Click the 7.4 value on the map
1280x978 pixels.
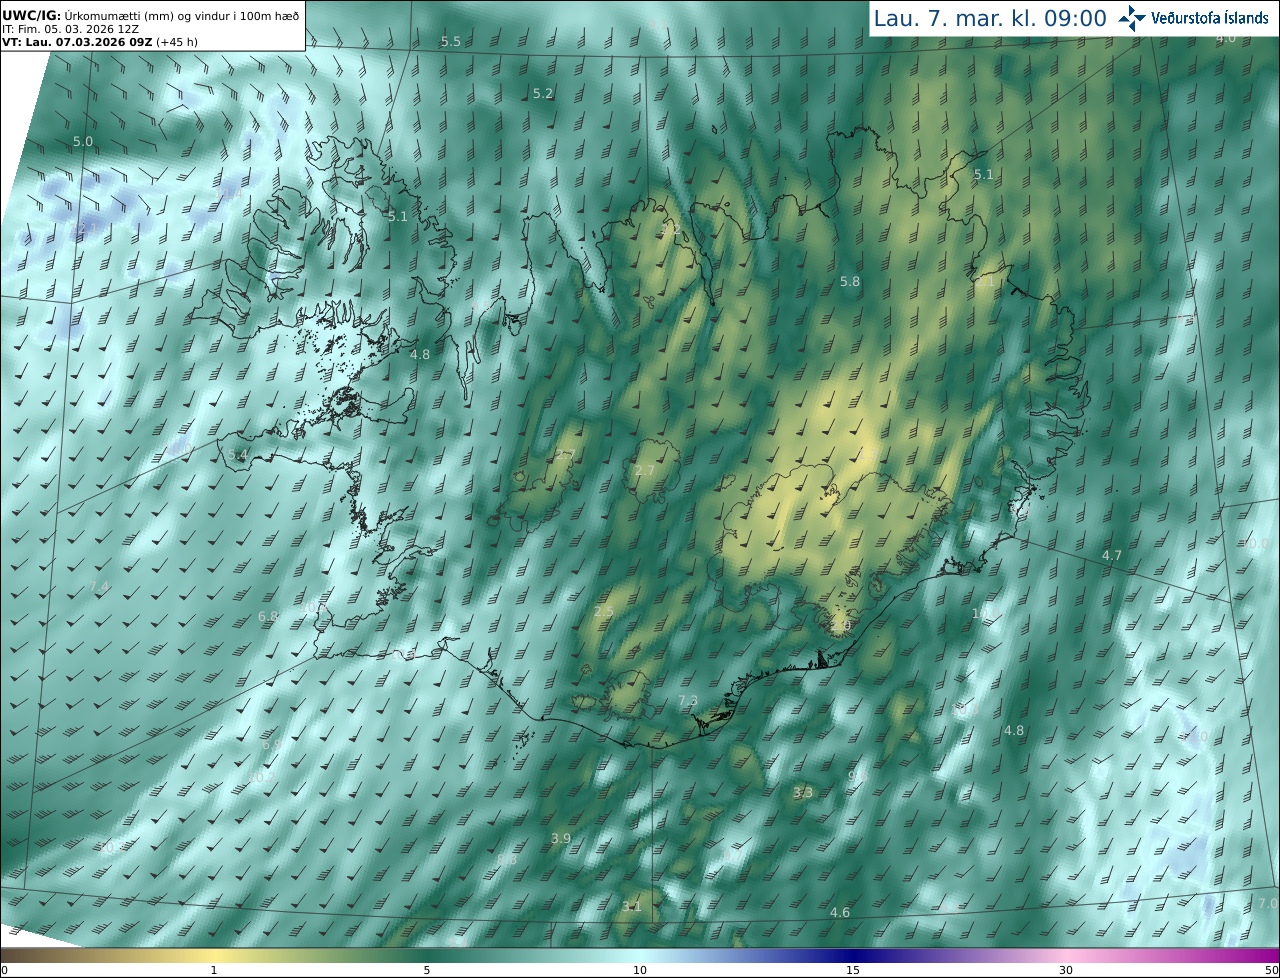click(99, 587)
